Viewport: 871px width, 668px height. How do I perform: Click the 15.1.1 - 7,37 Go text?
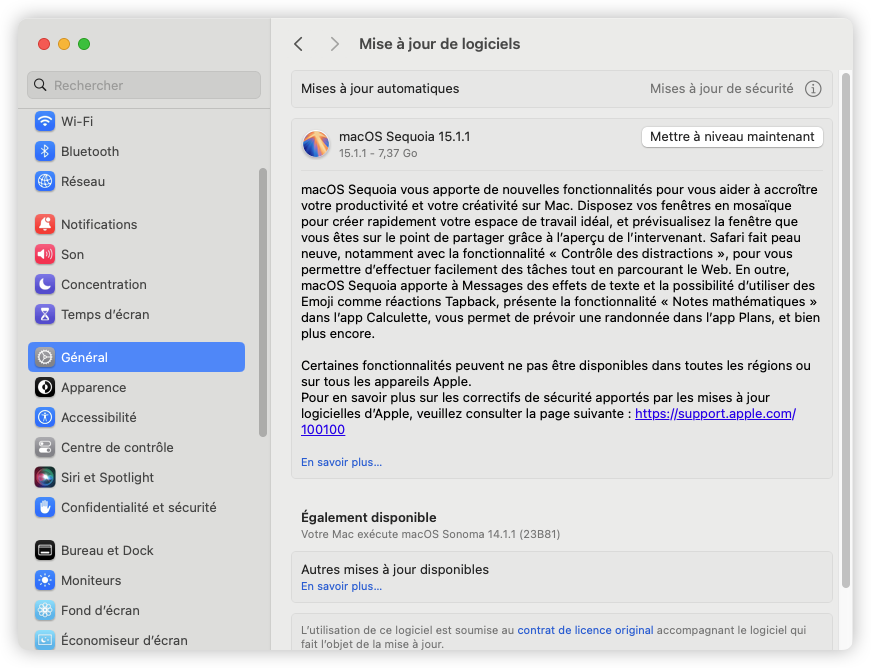(x=378, y=153)
